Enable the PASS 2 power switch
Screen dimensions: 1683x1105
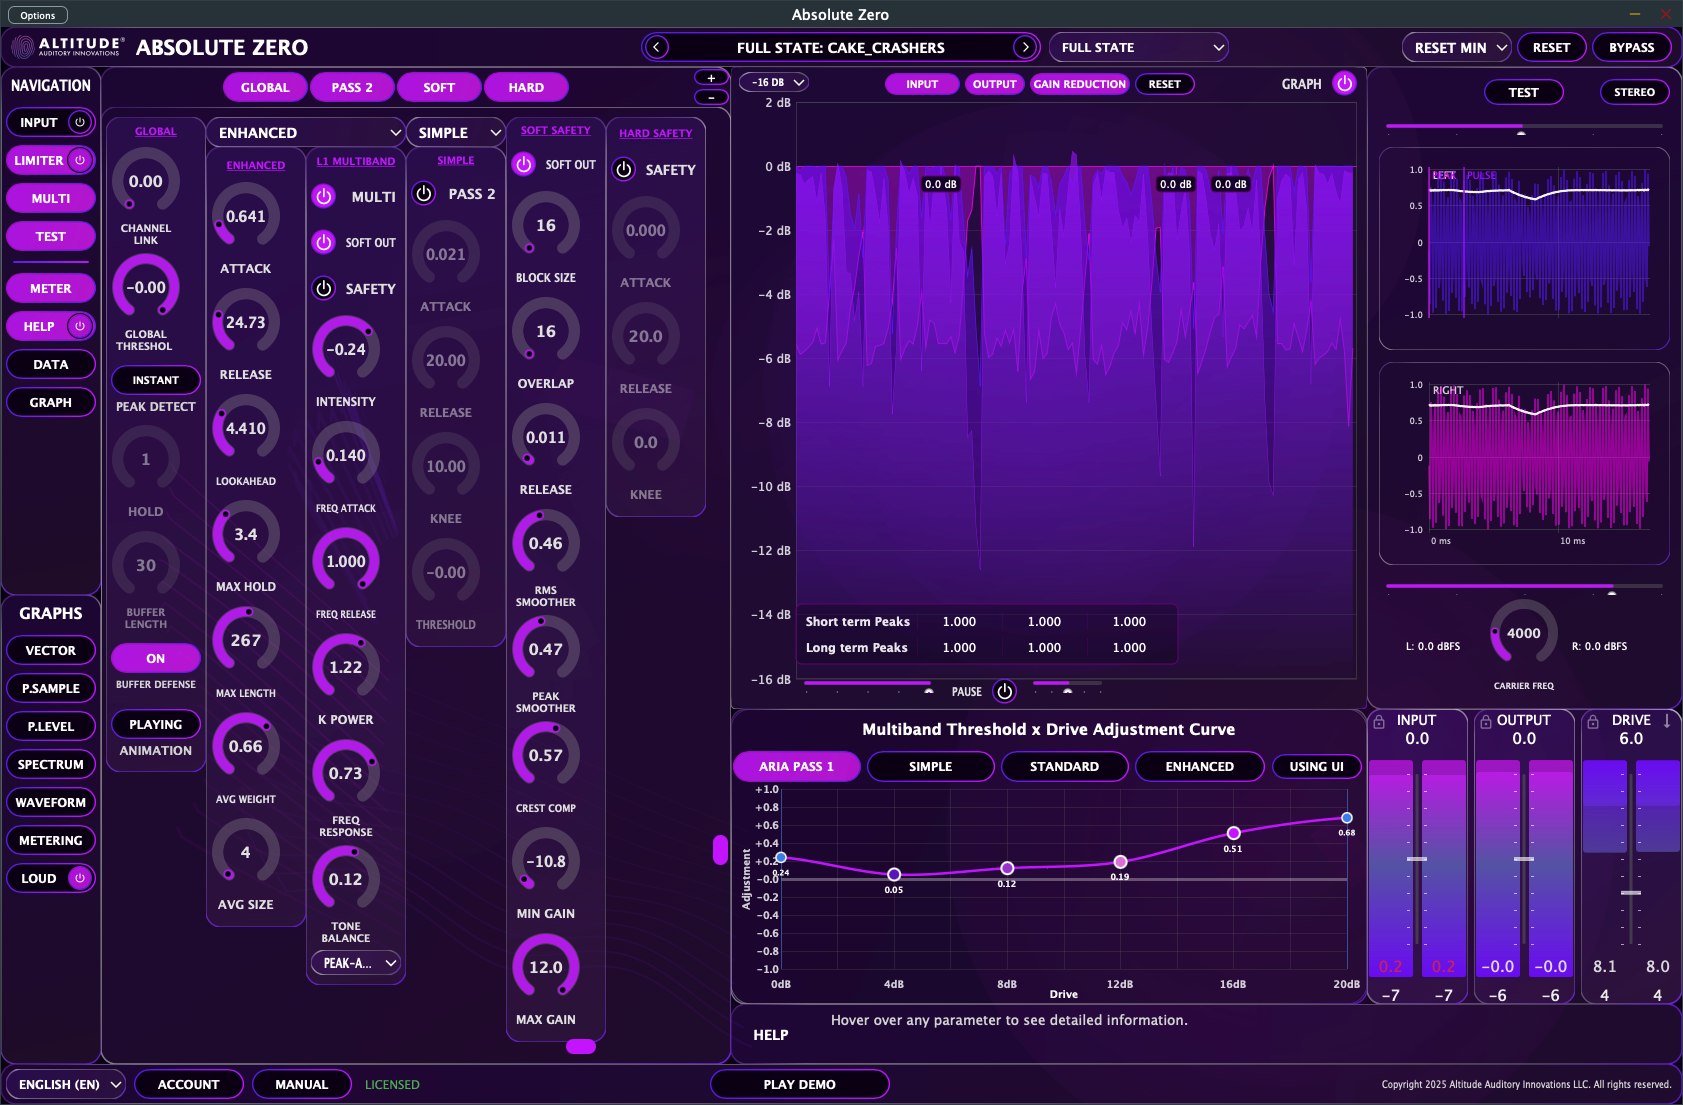click(x=424, y=193)
